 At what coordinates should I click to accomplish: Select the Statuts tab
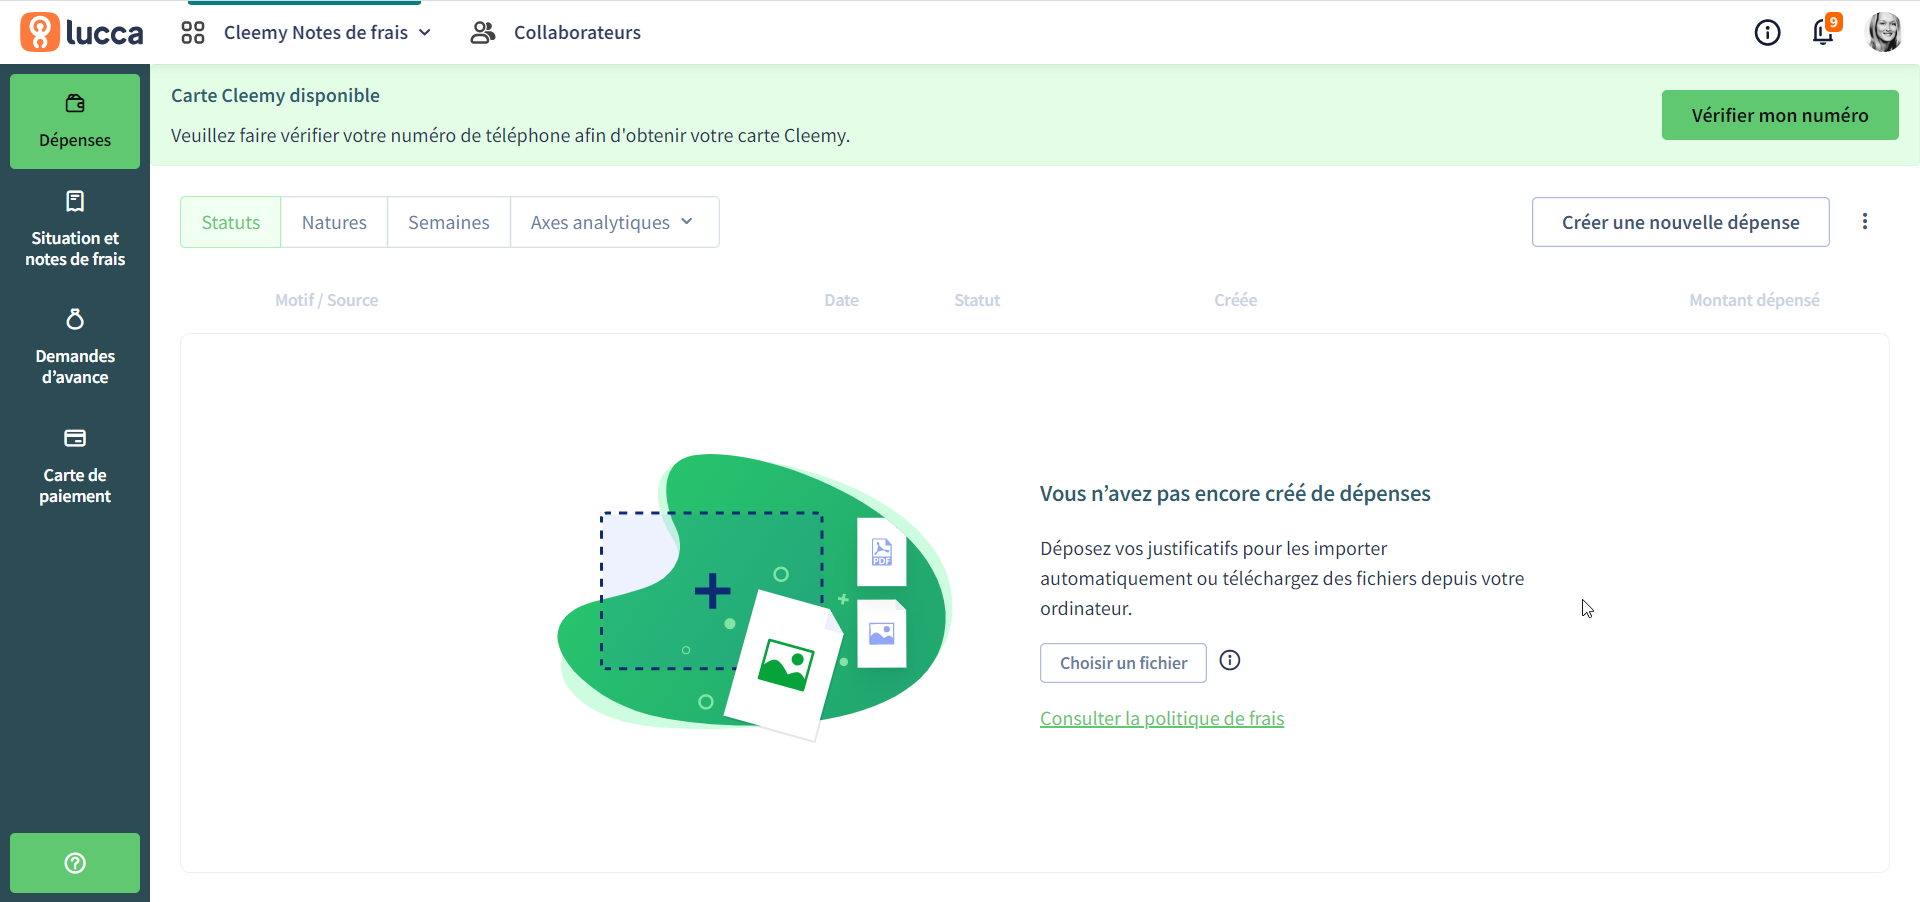click(x=231, y=222)
